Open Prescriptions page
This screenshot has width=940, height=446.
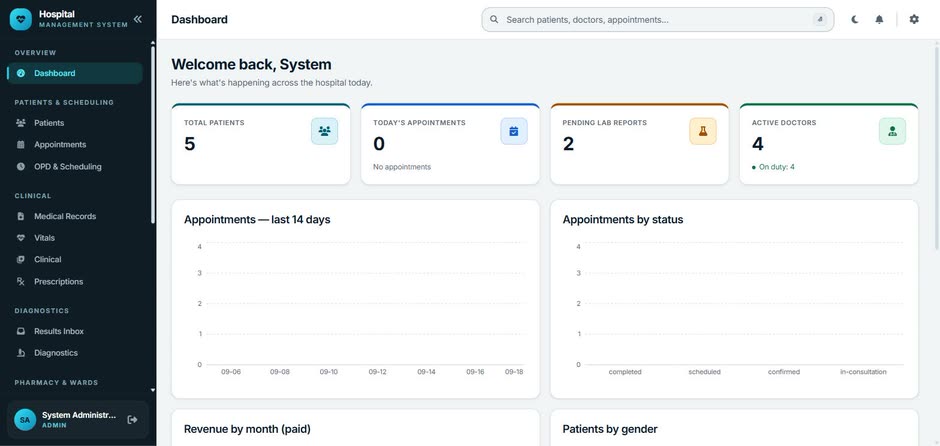pyautogui.click(x=75, y=282)
